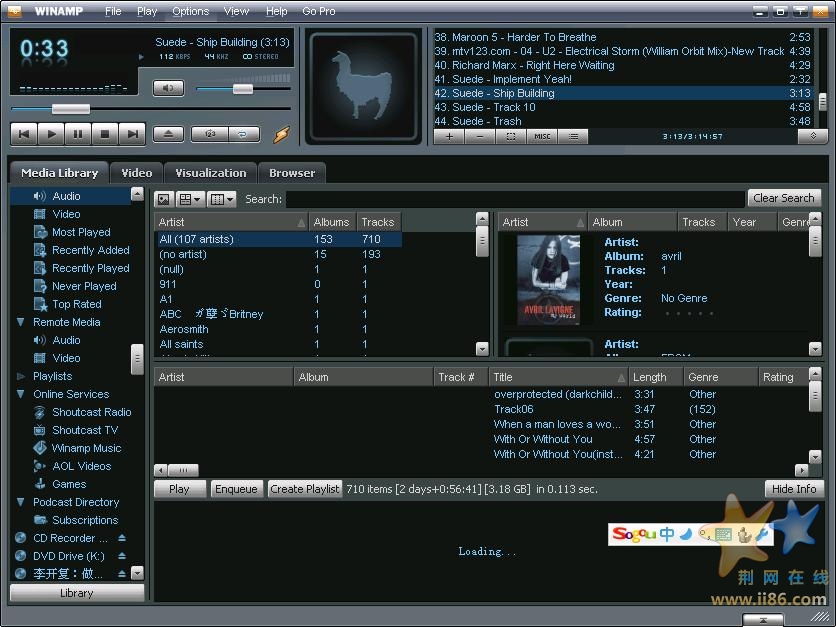The width and height of the screenshot is (836, 627).
Task: Toggle repeat playback mode
Action: (x=243, y=133)
